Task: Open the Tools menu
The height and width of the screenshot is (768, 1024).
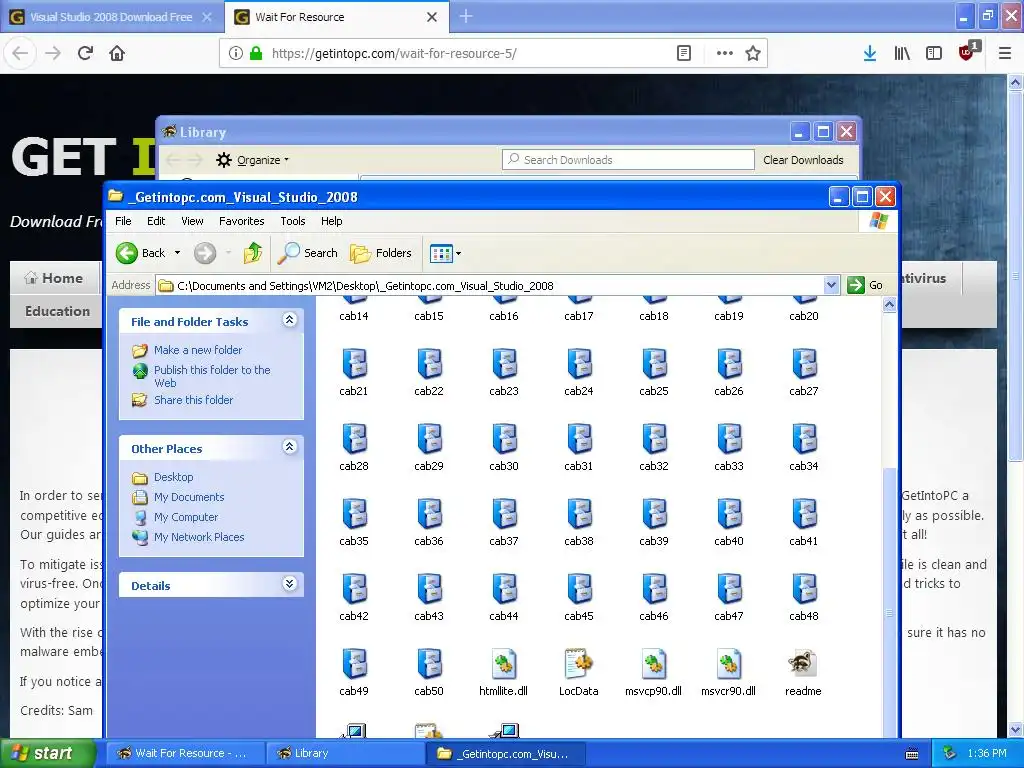Action: [x=293, y=221]
